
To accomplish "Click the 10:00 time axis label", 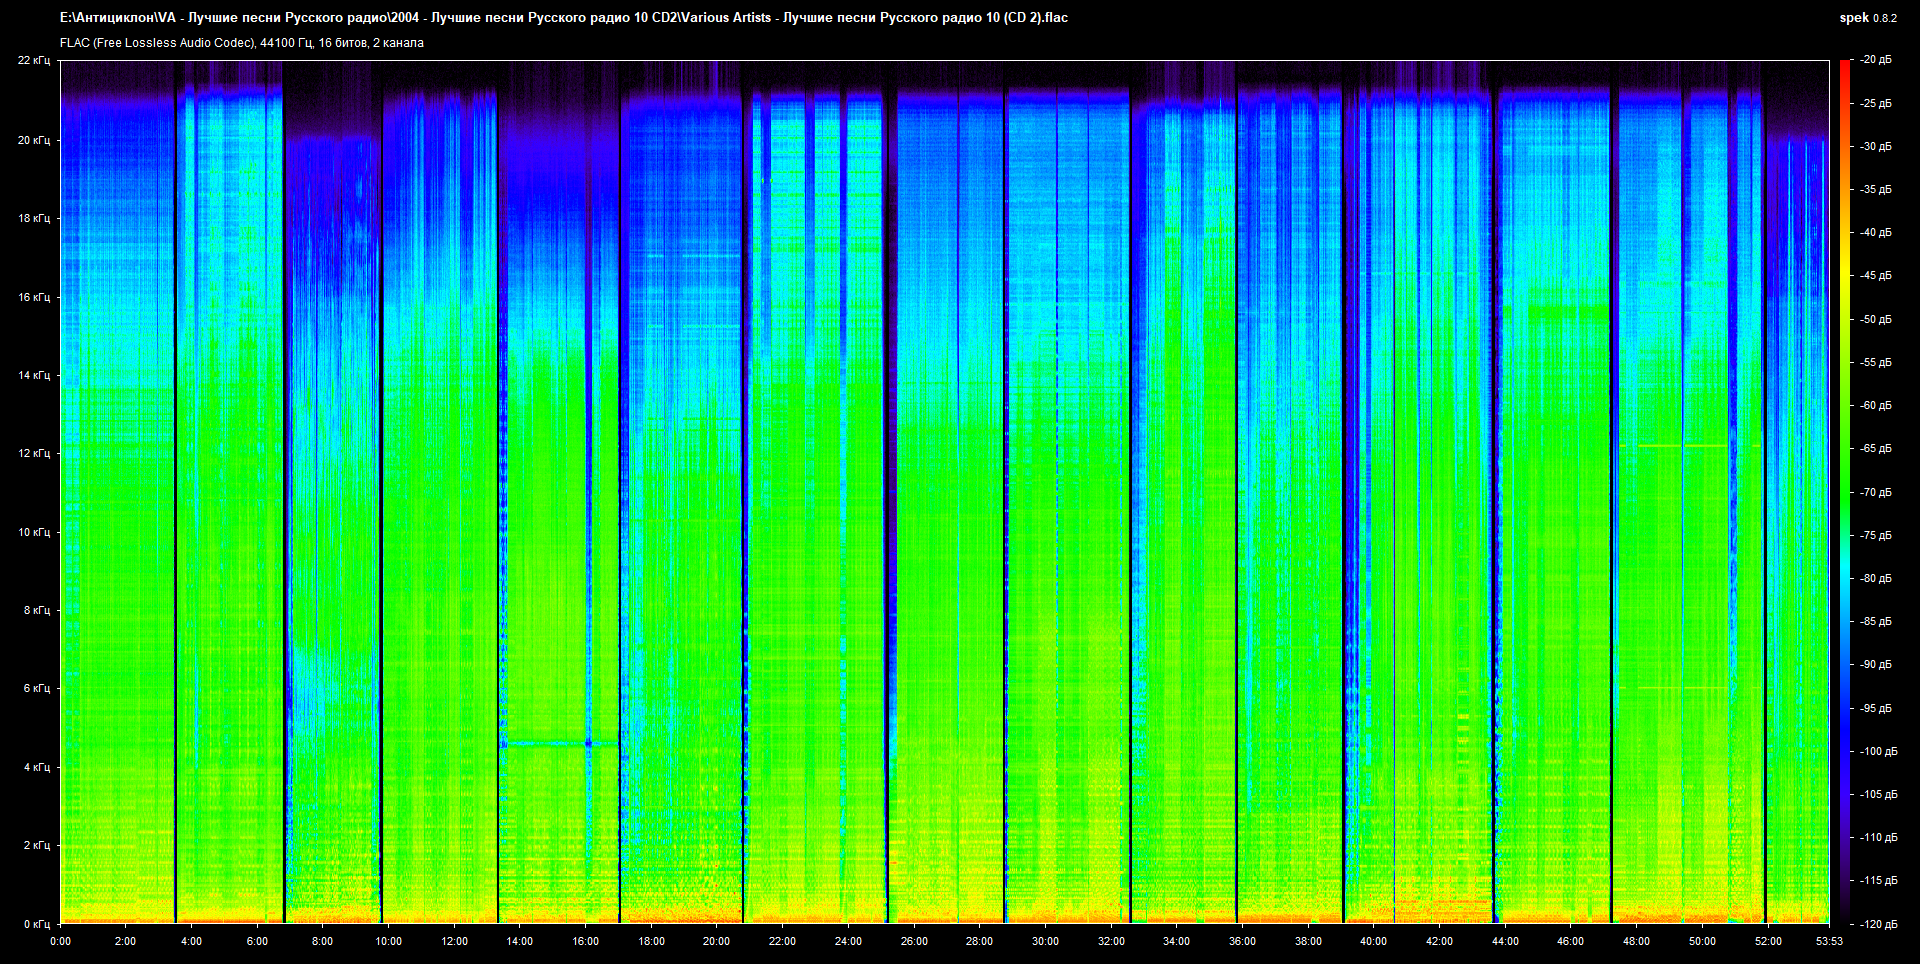I will point(388,941).
